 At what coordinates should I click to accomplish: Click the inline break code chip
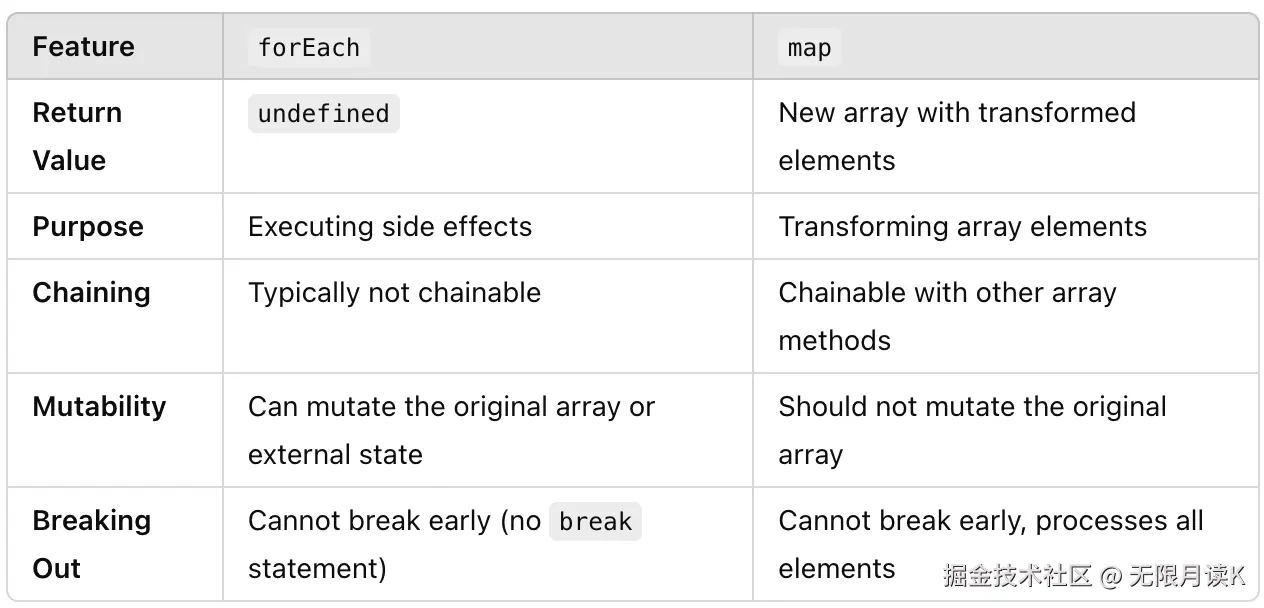(x=595, y=522)
